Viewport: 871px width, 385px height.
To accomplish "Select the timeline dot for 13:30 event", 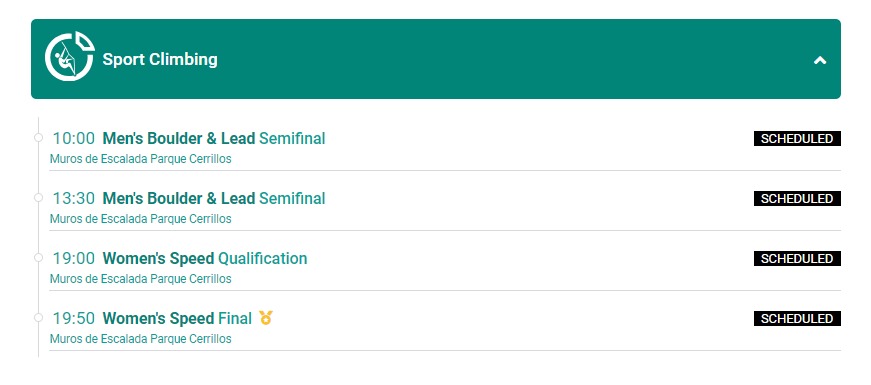I will pyautogui.click(x=38, y=197).
